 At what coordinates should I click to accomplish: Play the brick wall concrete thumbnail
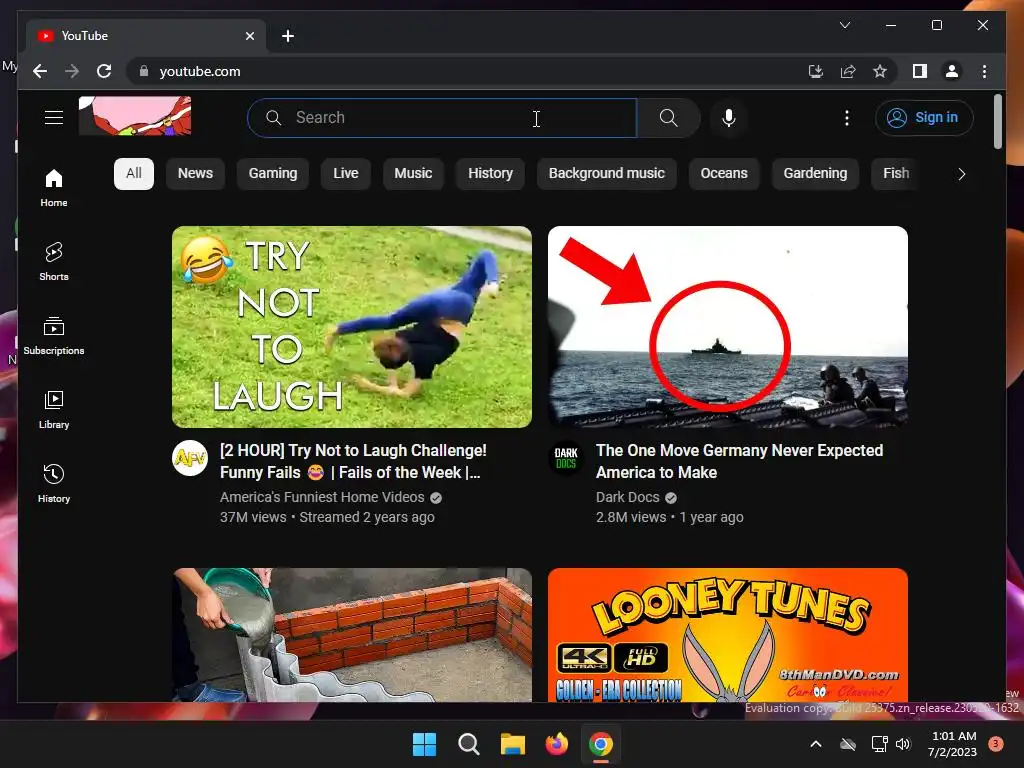pos(351,635)
